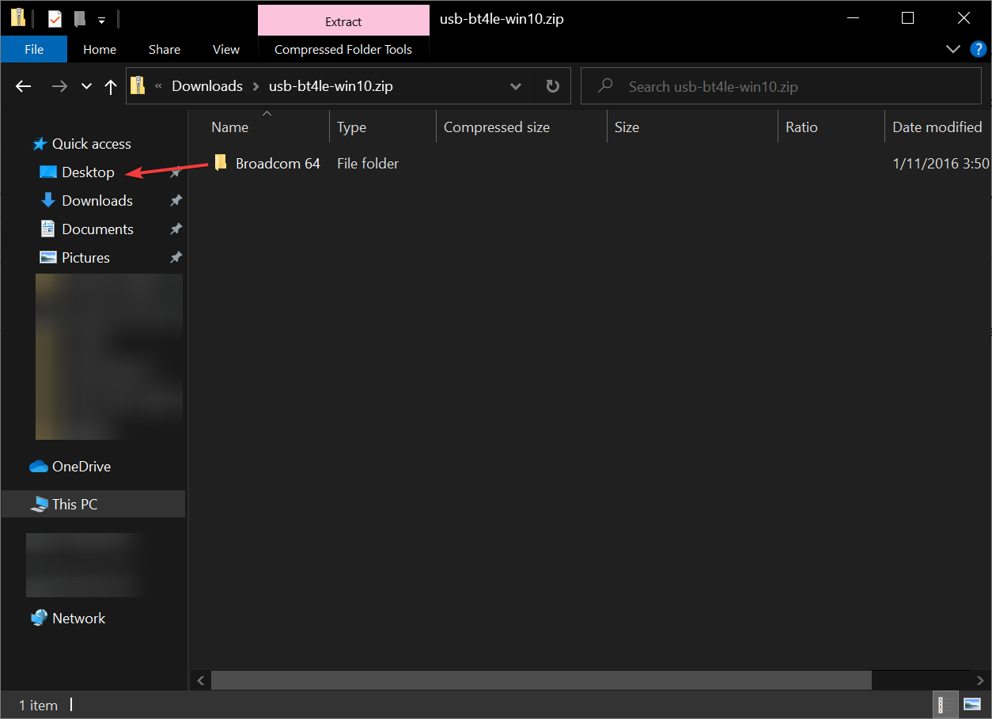Click the Properties icon on the Quick Access Toolbar

[53, 17]
